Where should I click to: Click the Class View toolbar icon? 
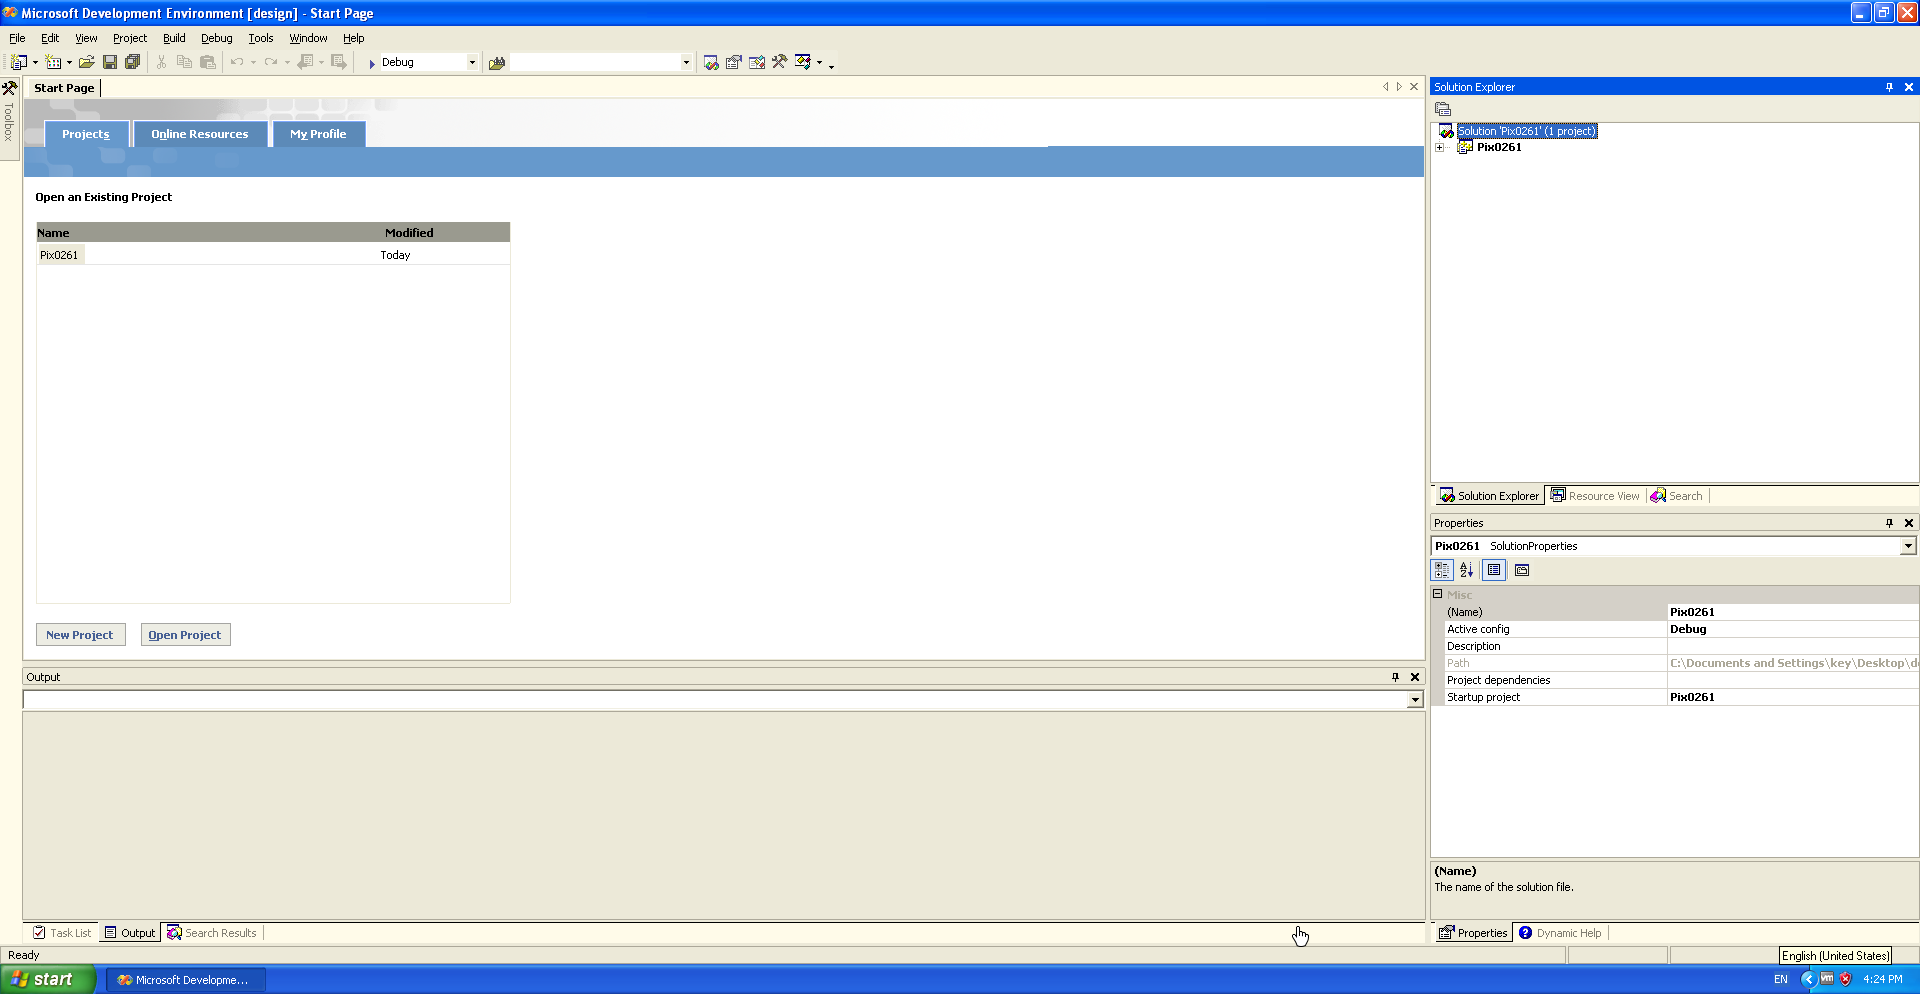pyautogui.click(x=803, y=62)
